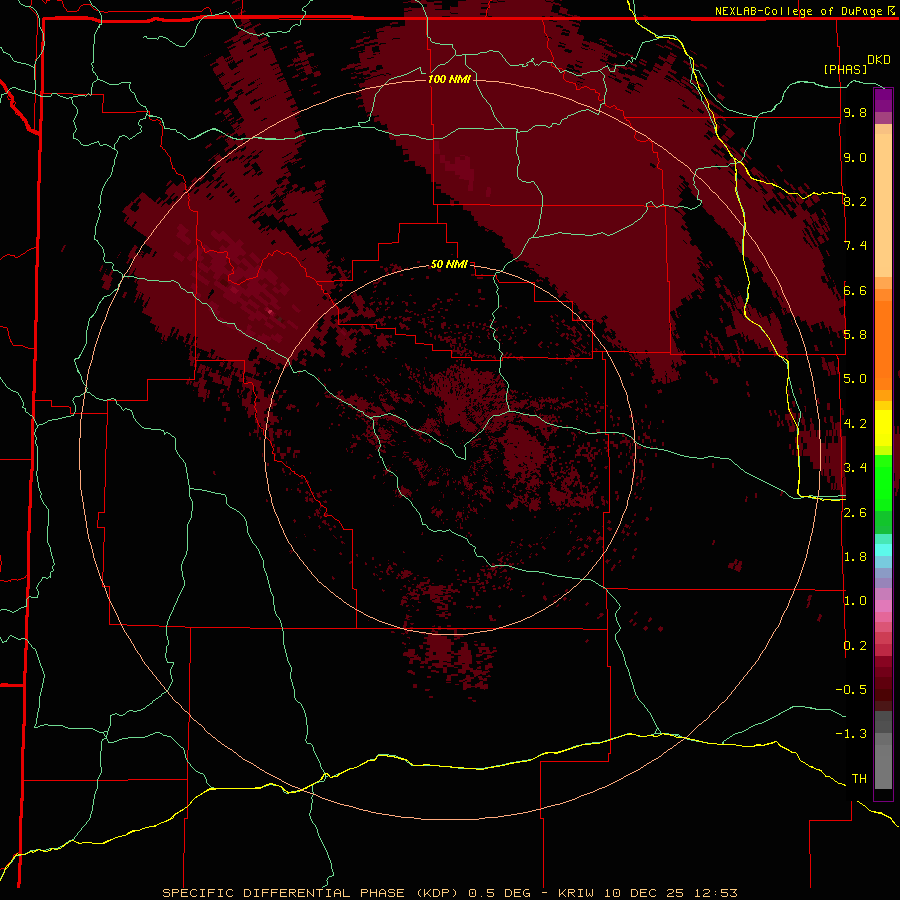
Task: Click the cyan band of color scale
Action: (883, 550)
